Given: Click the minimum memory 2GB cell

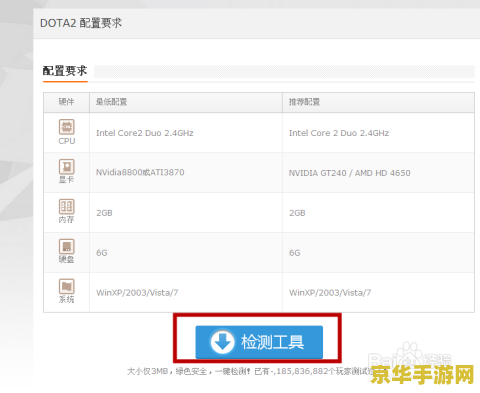Looking at the screenshot, I should [186, 213].
